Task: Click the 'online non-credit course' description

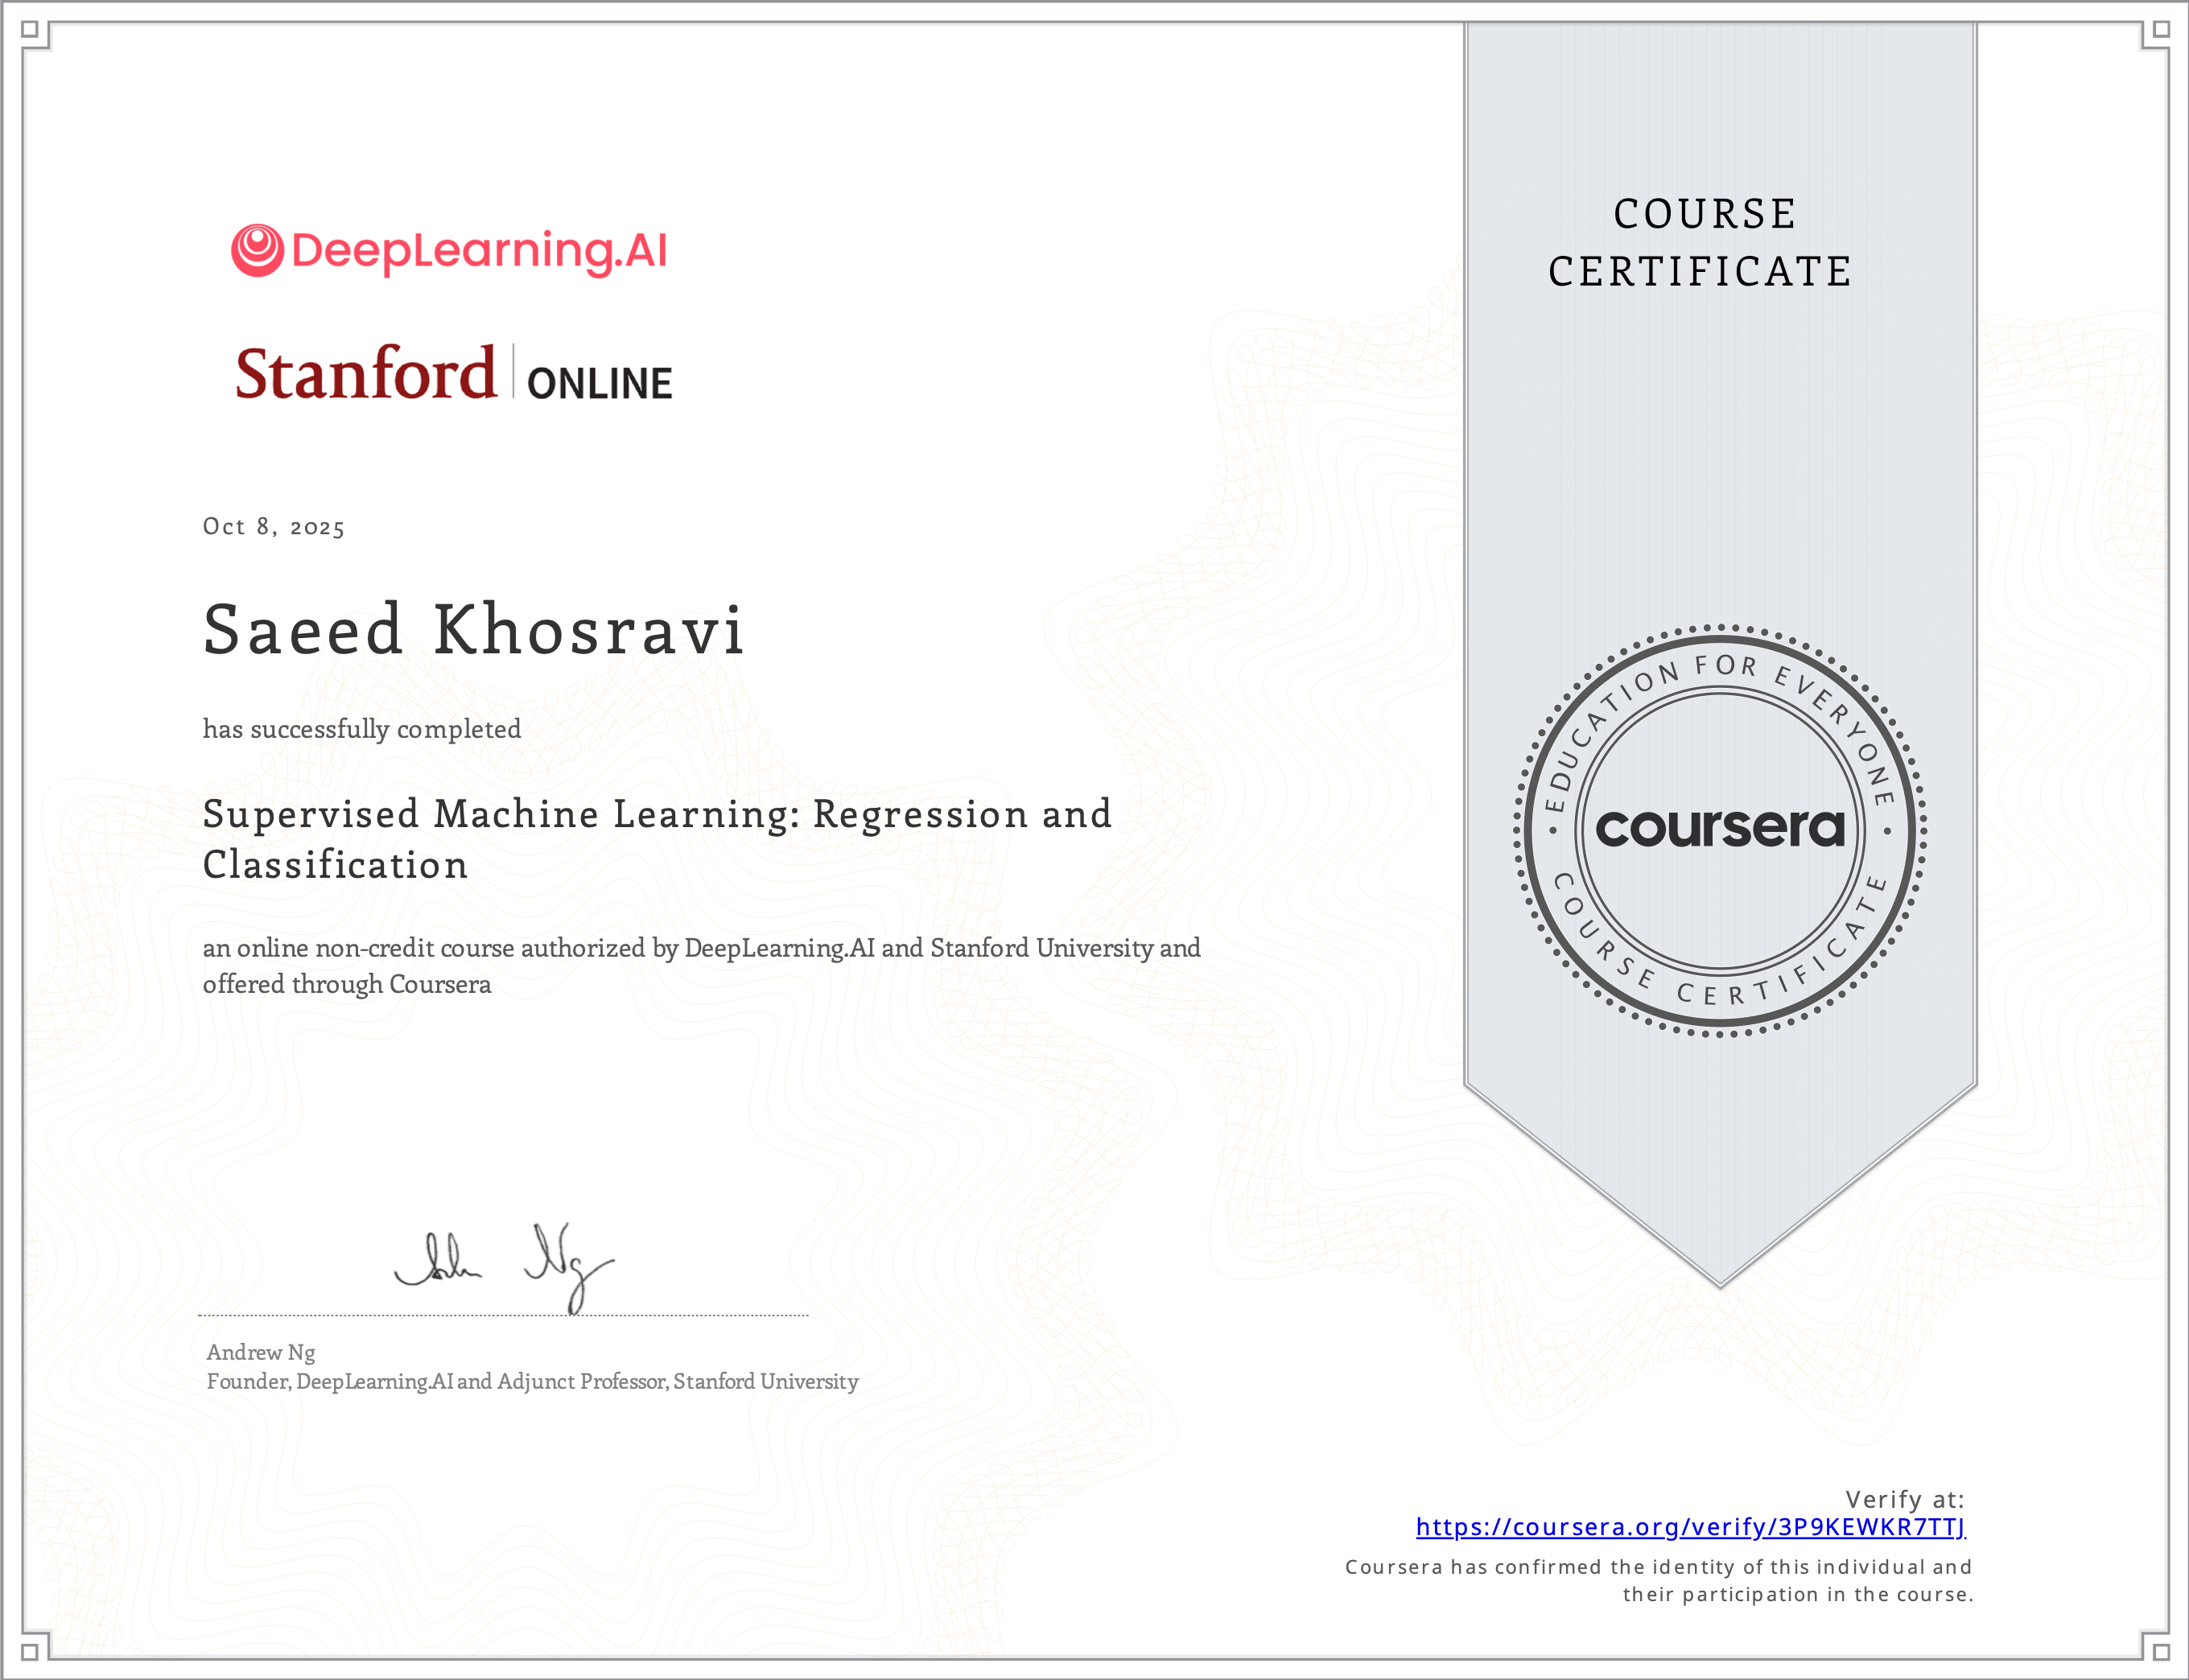Action: point(700,965)
